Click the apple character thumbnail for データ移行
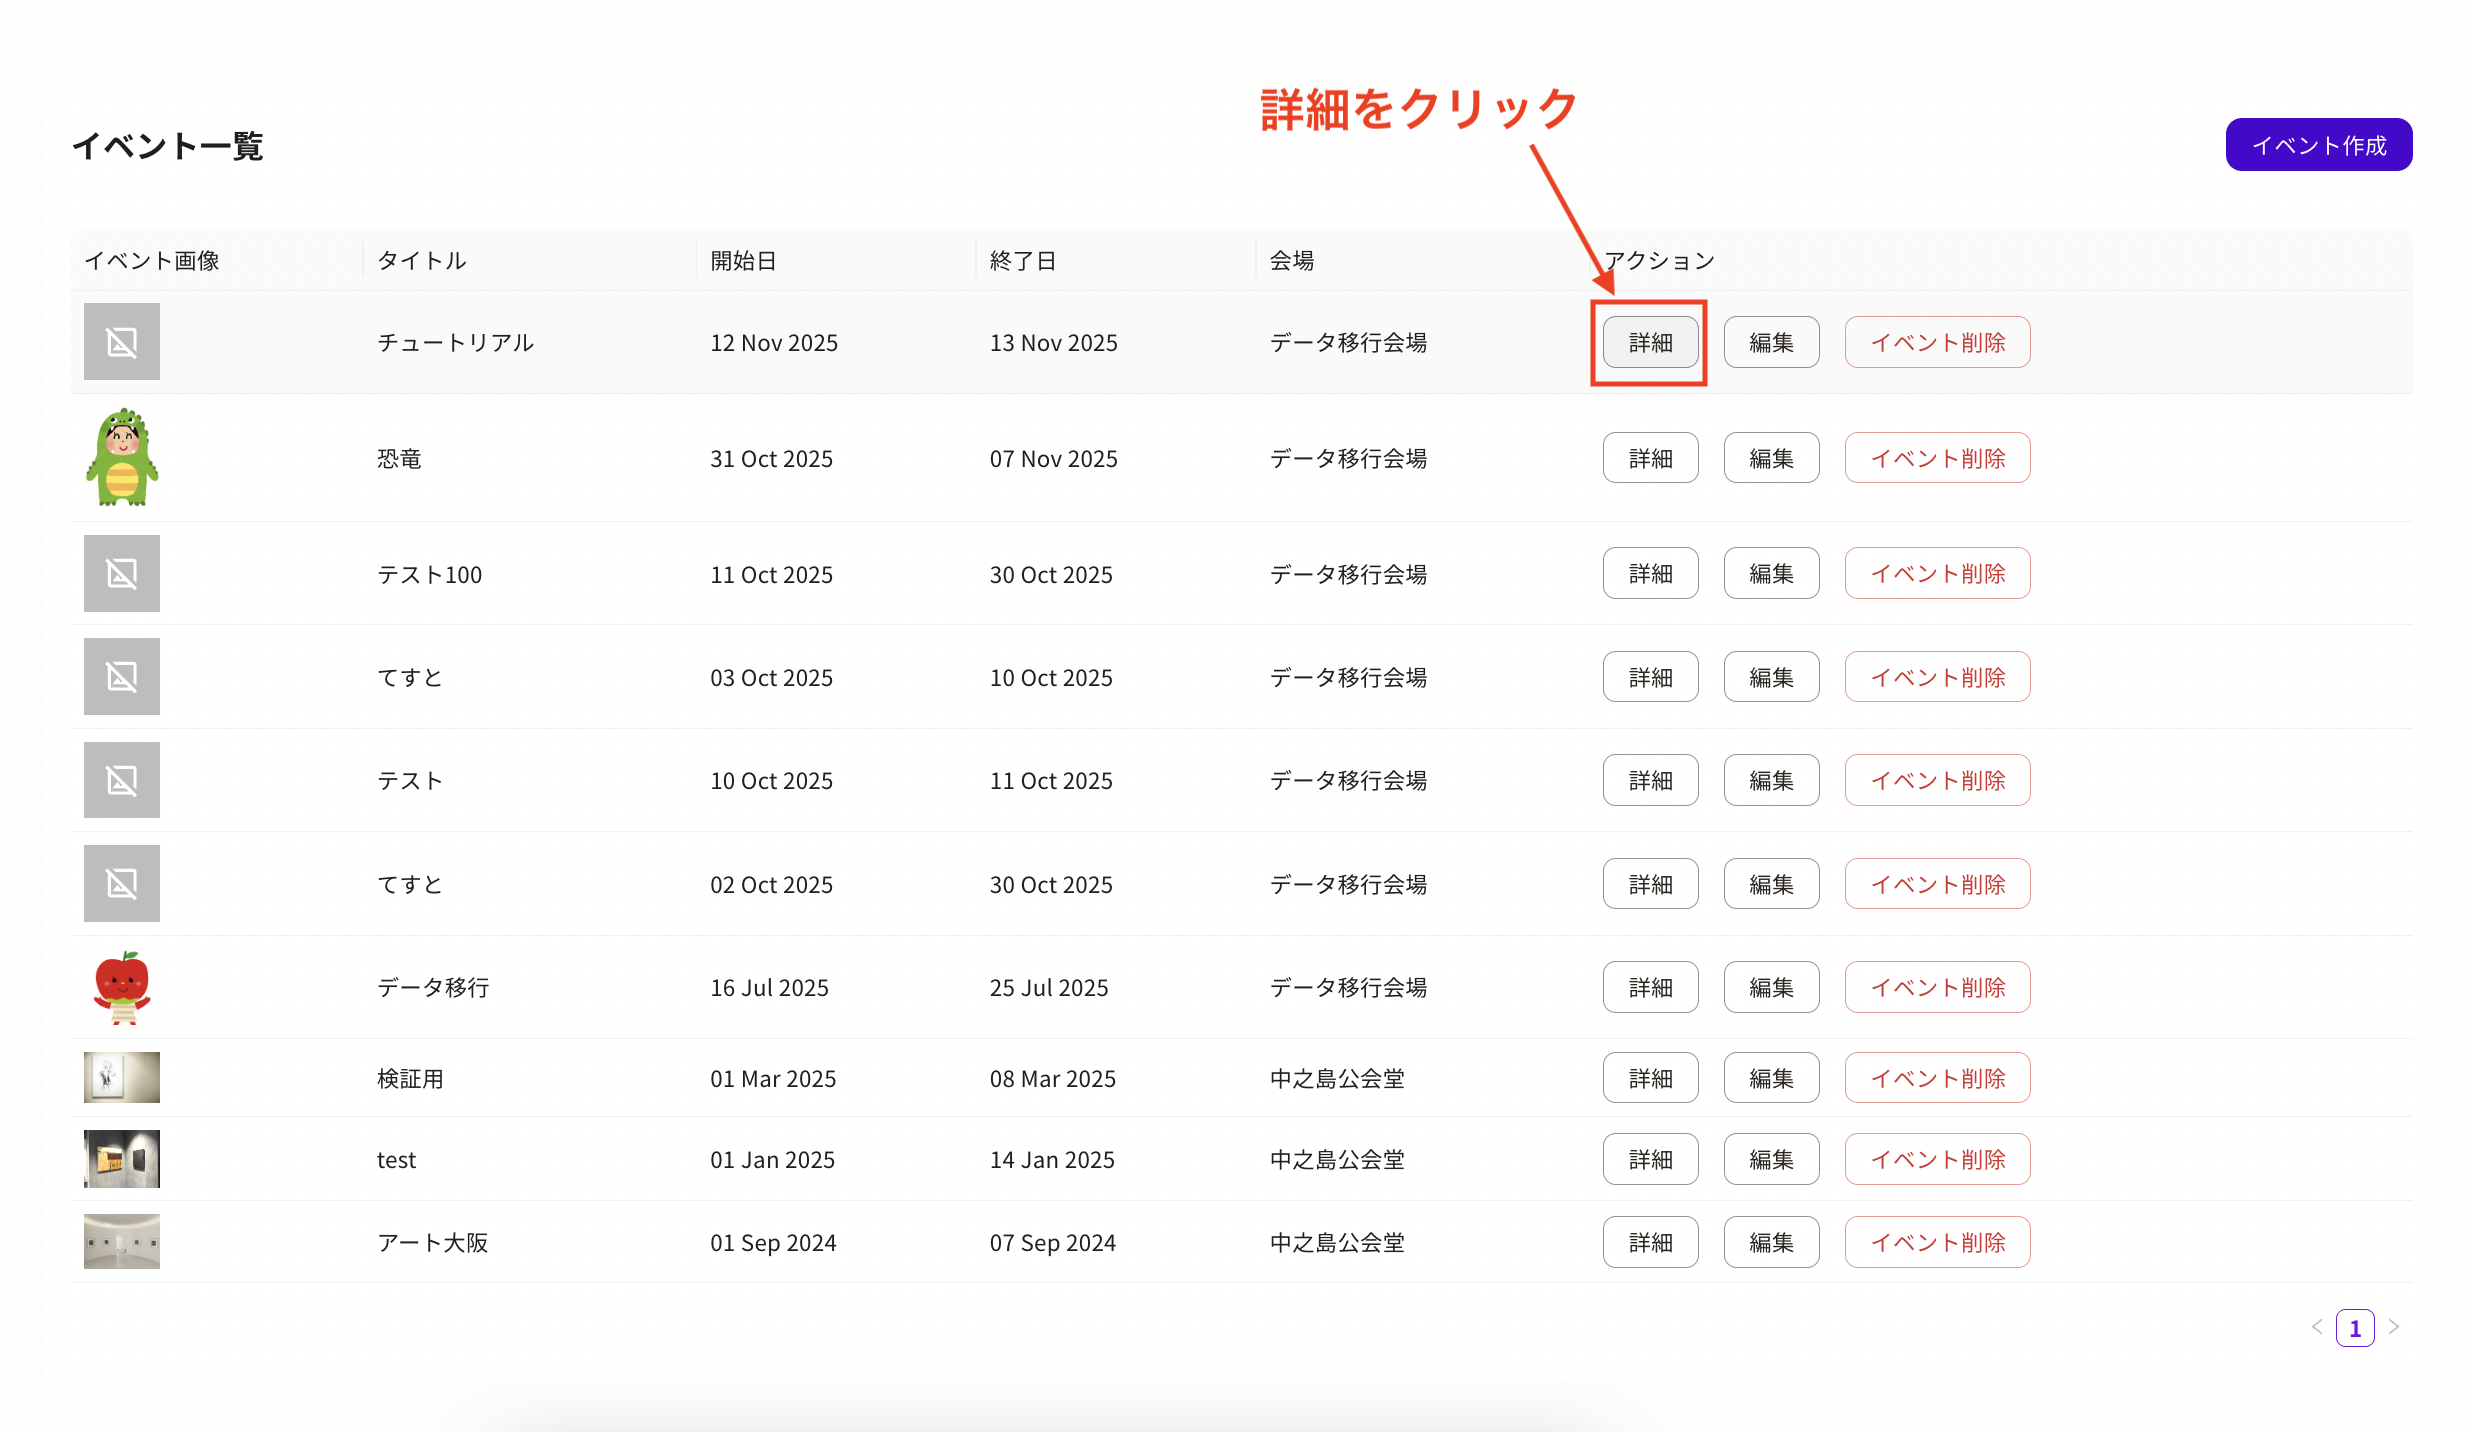This screenshot has width=2472, height=1432. click(x=121, y=987)
